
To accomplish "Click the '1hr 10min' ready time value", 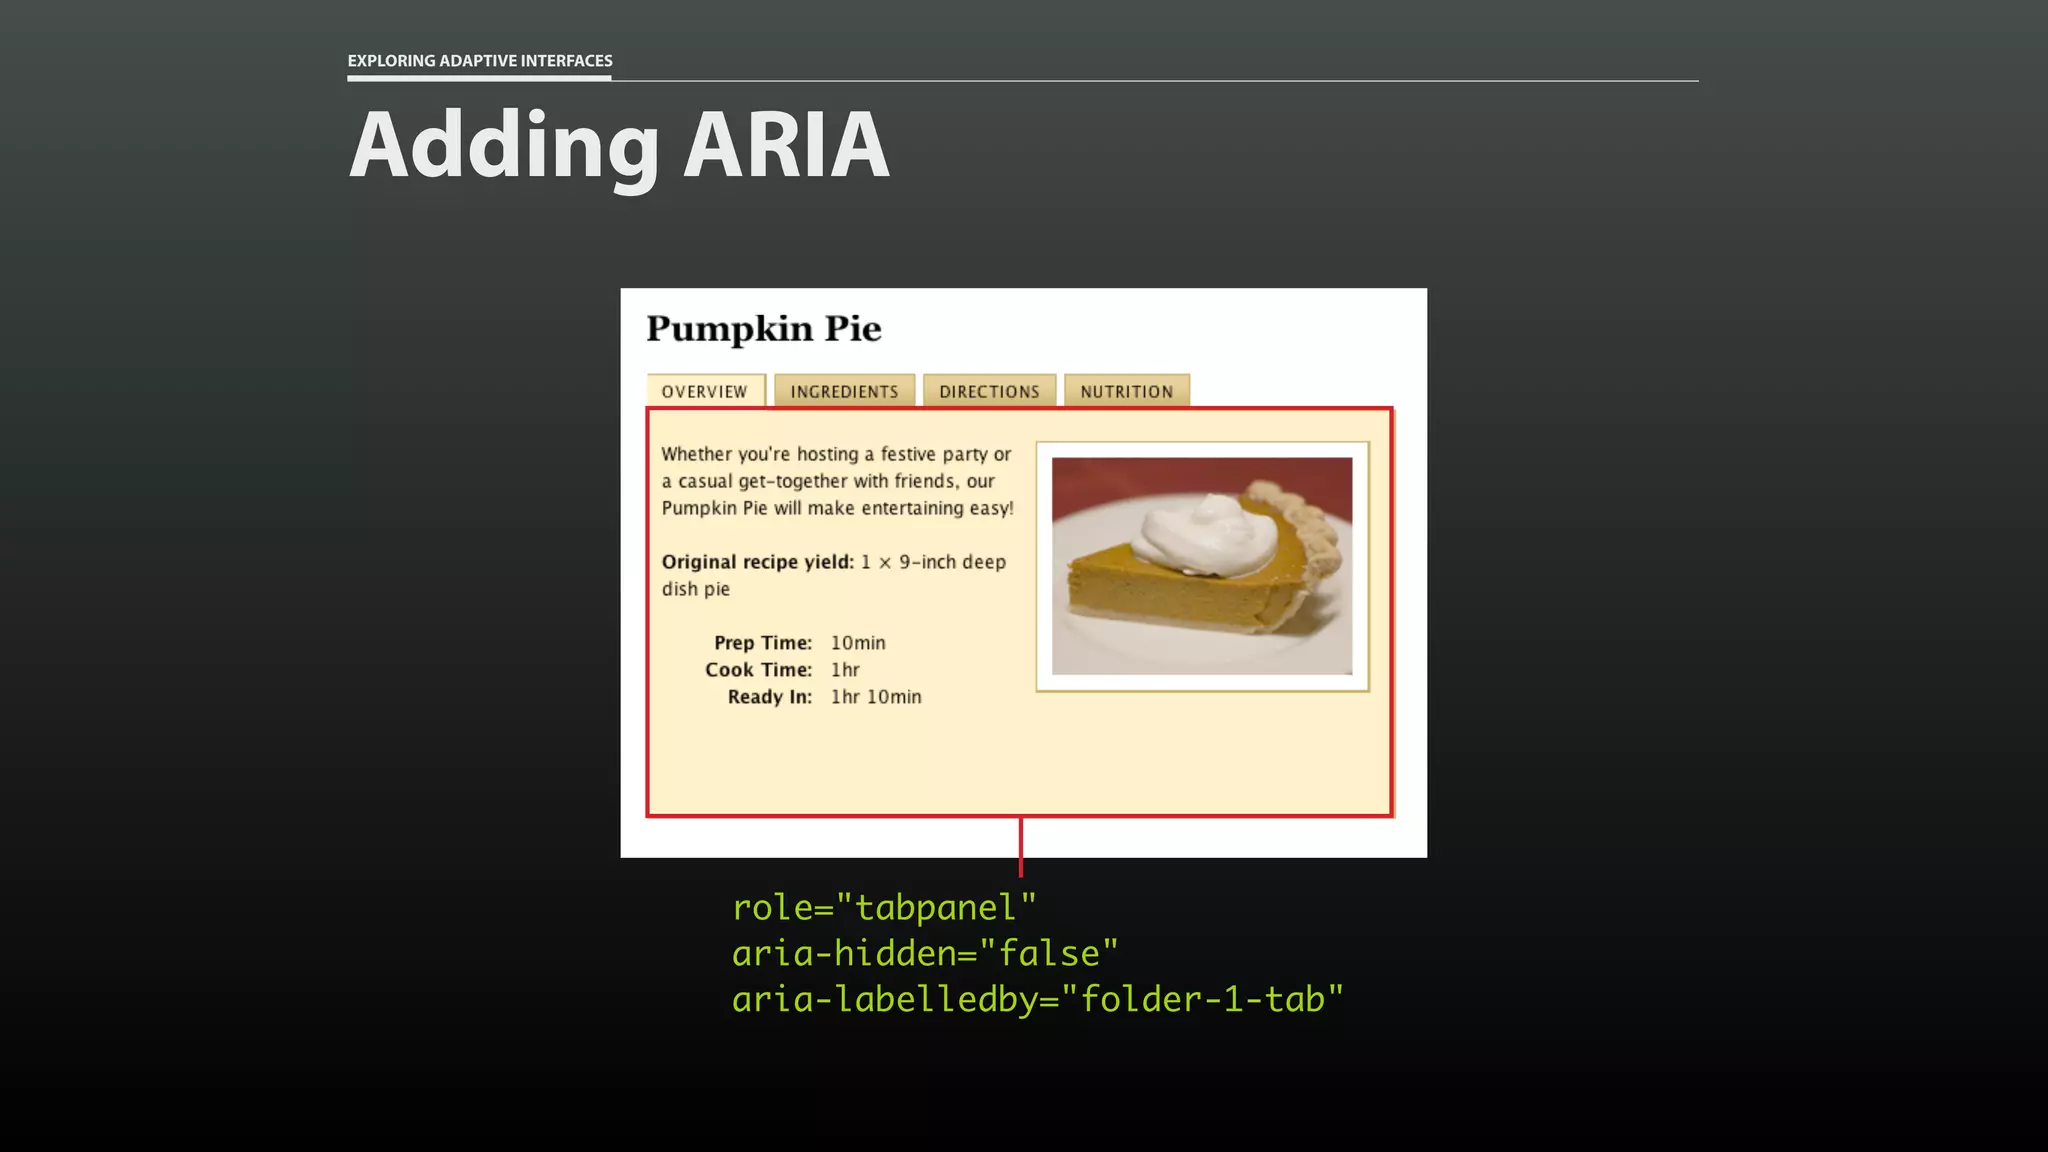I will [x=876, y=697].
